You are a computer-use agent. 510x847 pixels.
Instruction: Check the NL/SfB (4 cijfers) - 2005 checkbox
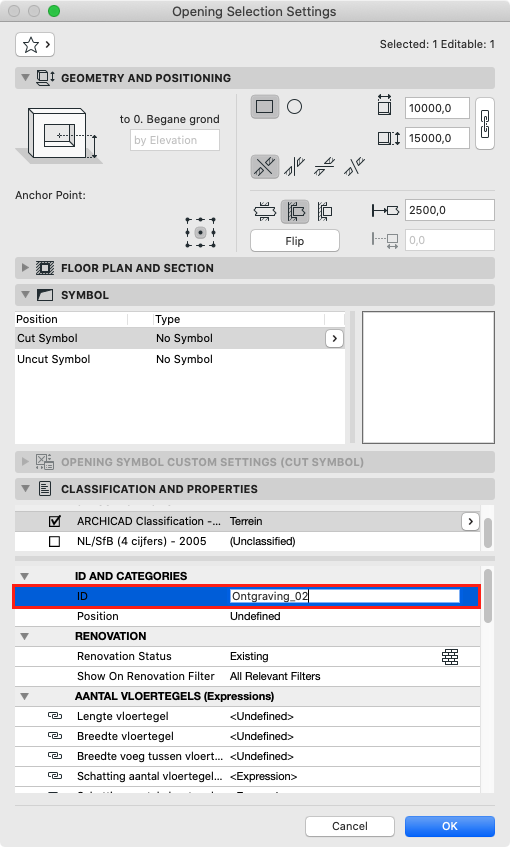coord(55,541)
